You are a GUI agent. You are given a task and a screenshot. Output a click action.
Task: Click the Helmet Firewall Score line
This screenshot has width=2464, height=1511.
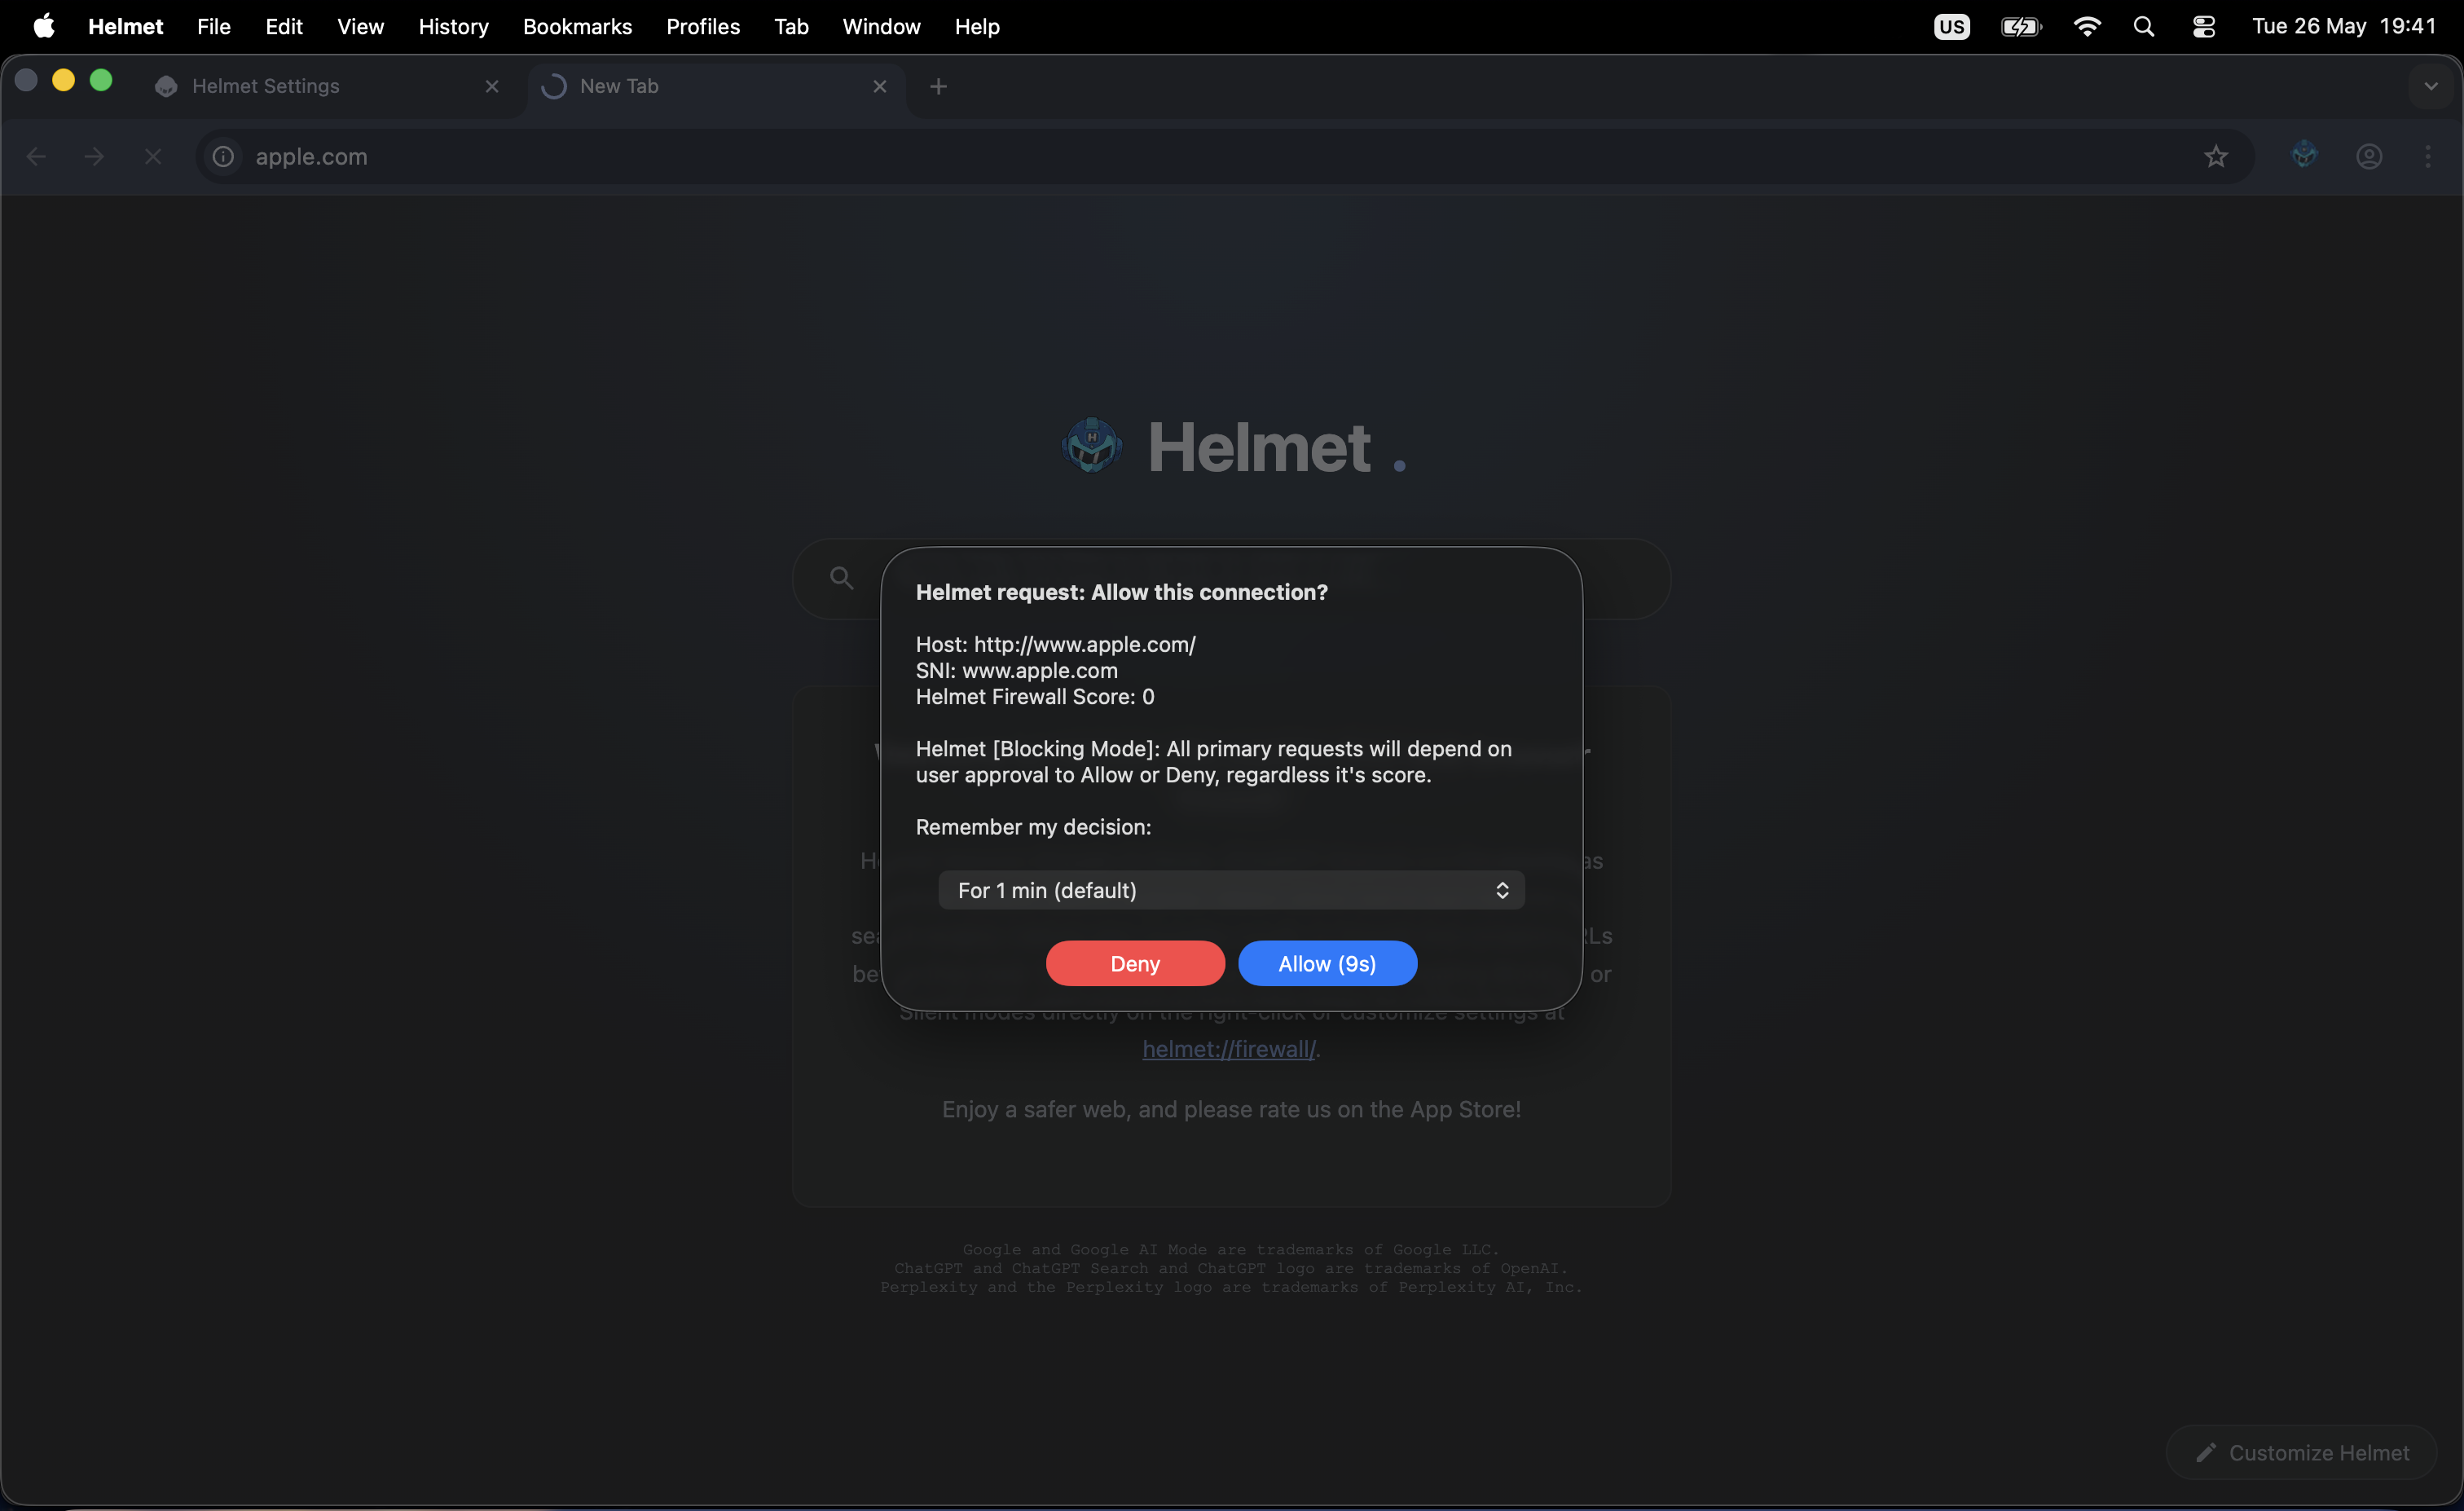(1035, 696)
